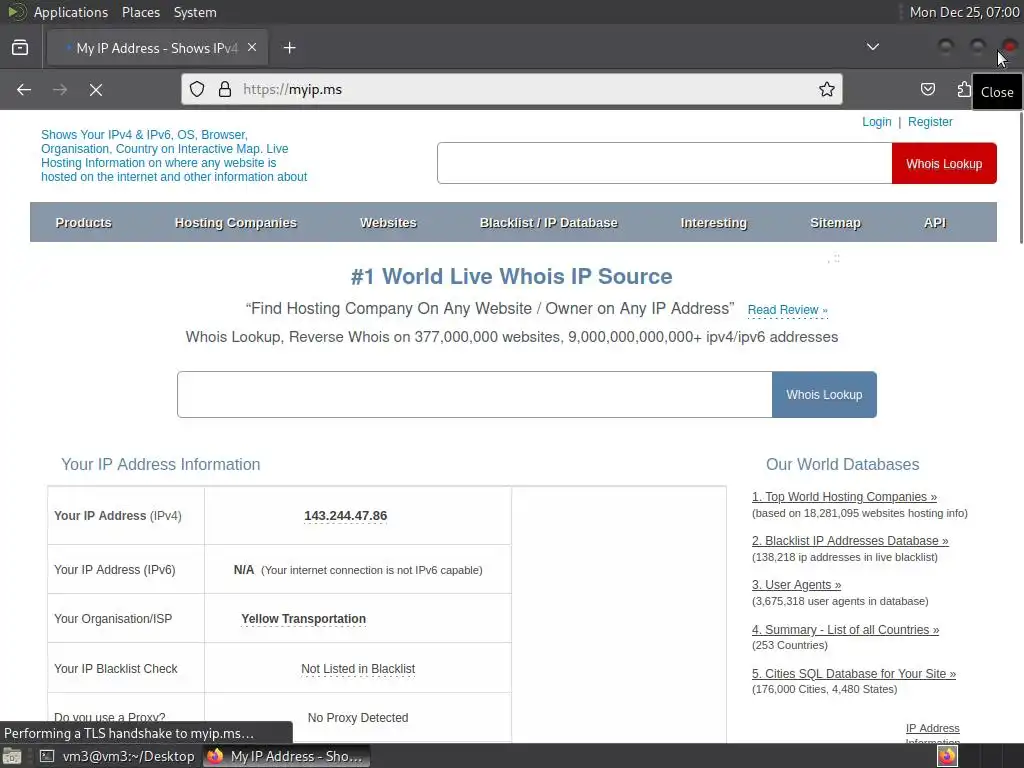
Task: Open the Websites nav menu
Action: click(388, 223)
